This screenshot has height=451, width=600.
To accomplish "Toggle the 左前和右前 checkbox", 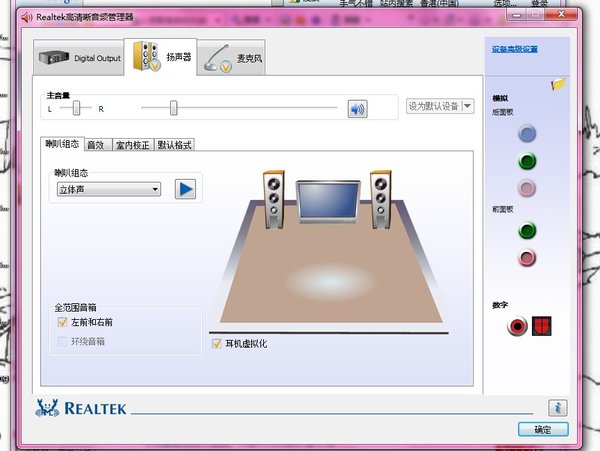I will [62, 322].
